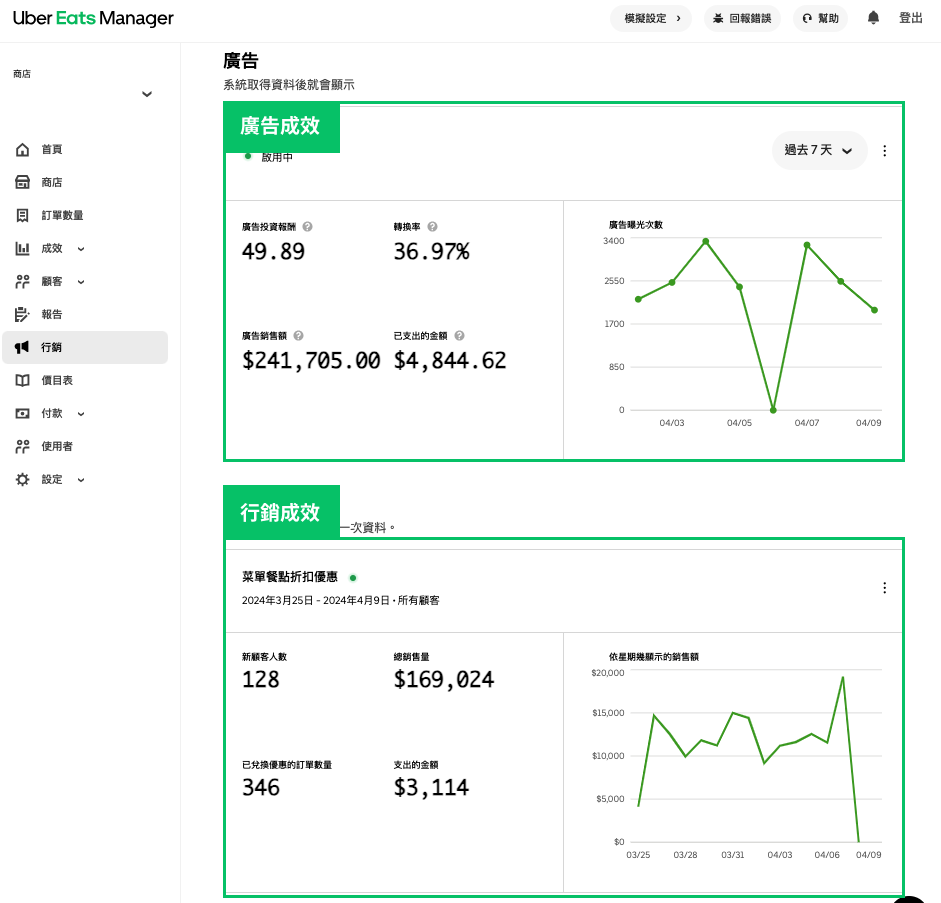Select 行銷 in the sidebar menu
This screenshot has width=941, height=903.
51,348
